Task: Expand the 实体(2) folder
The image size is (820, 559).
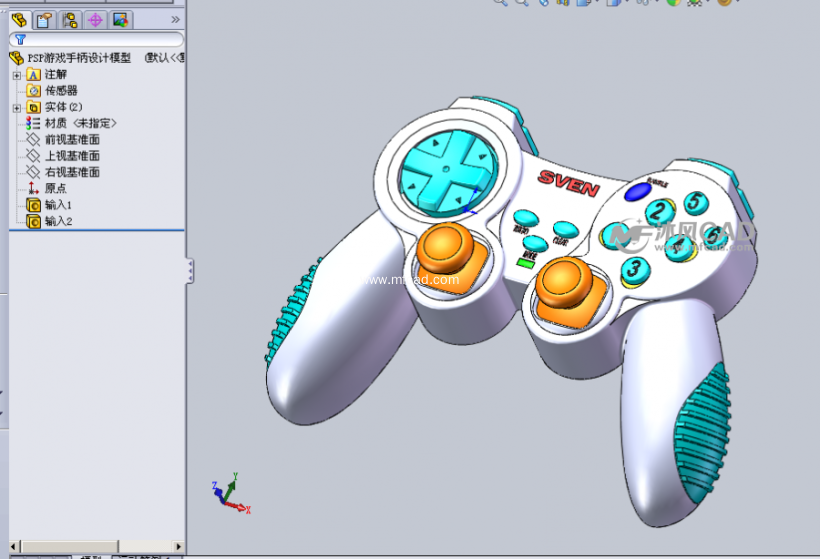Action: coord(16,107)
